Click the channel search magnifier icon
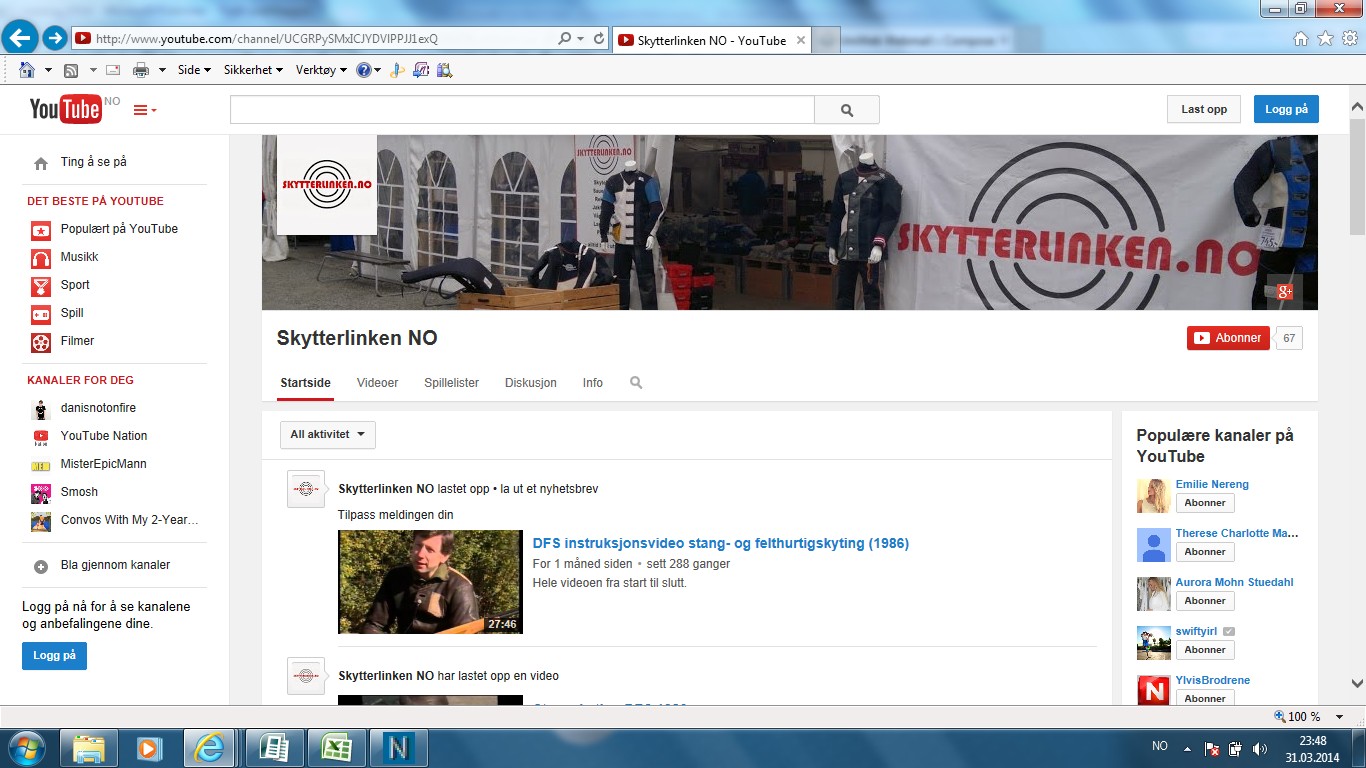 636,383
